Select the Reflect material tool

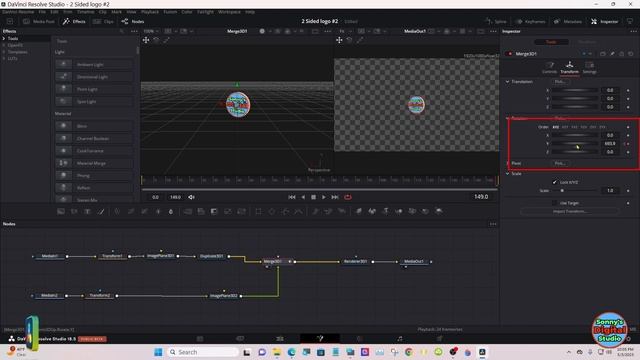(x=94, y=187)
